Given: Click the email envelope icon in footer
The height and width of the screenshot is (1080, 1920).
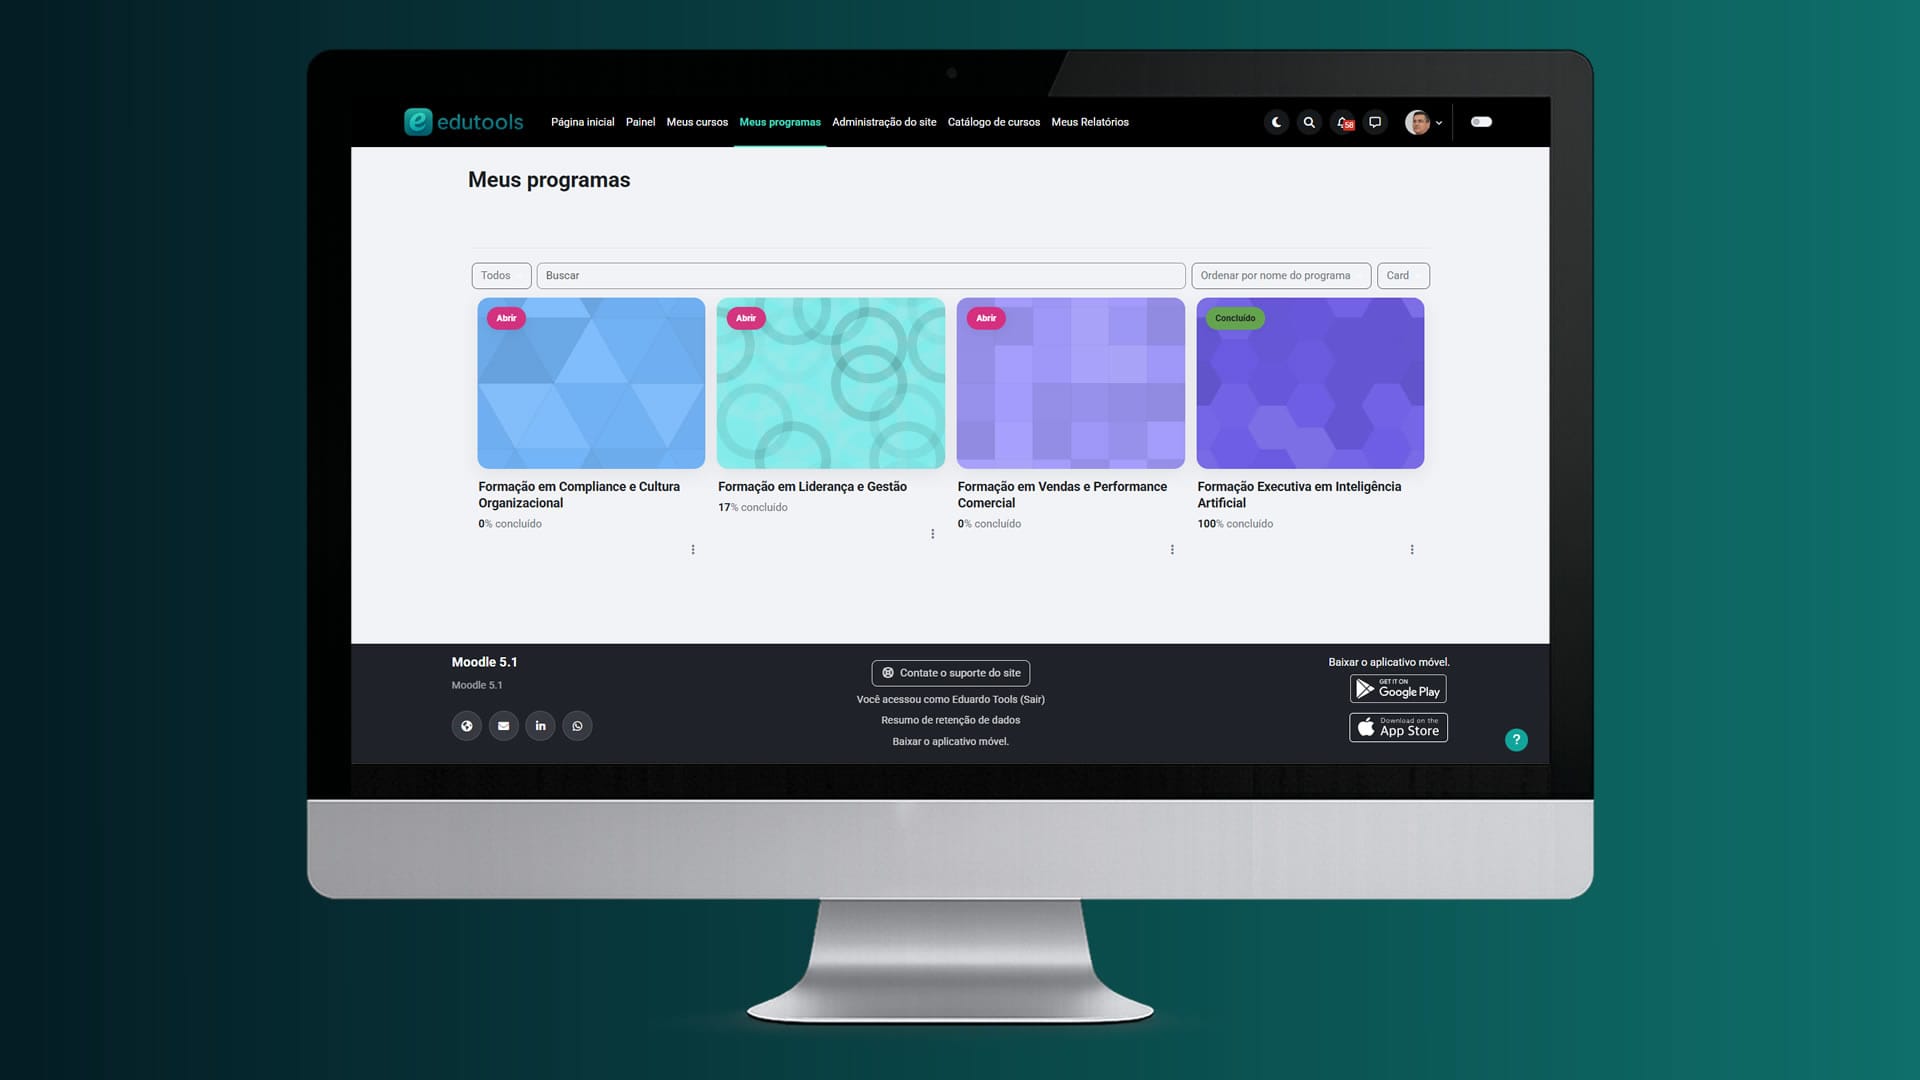Looking at the screenshot, I should 504,726.
